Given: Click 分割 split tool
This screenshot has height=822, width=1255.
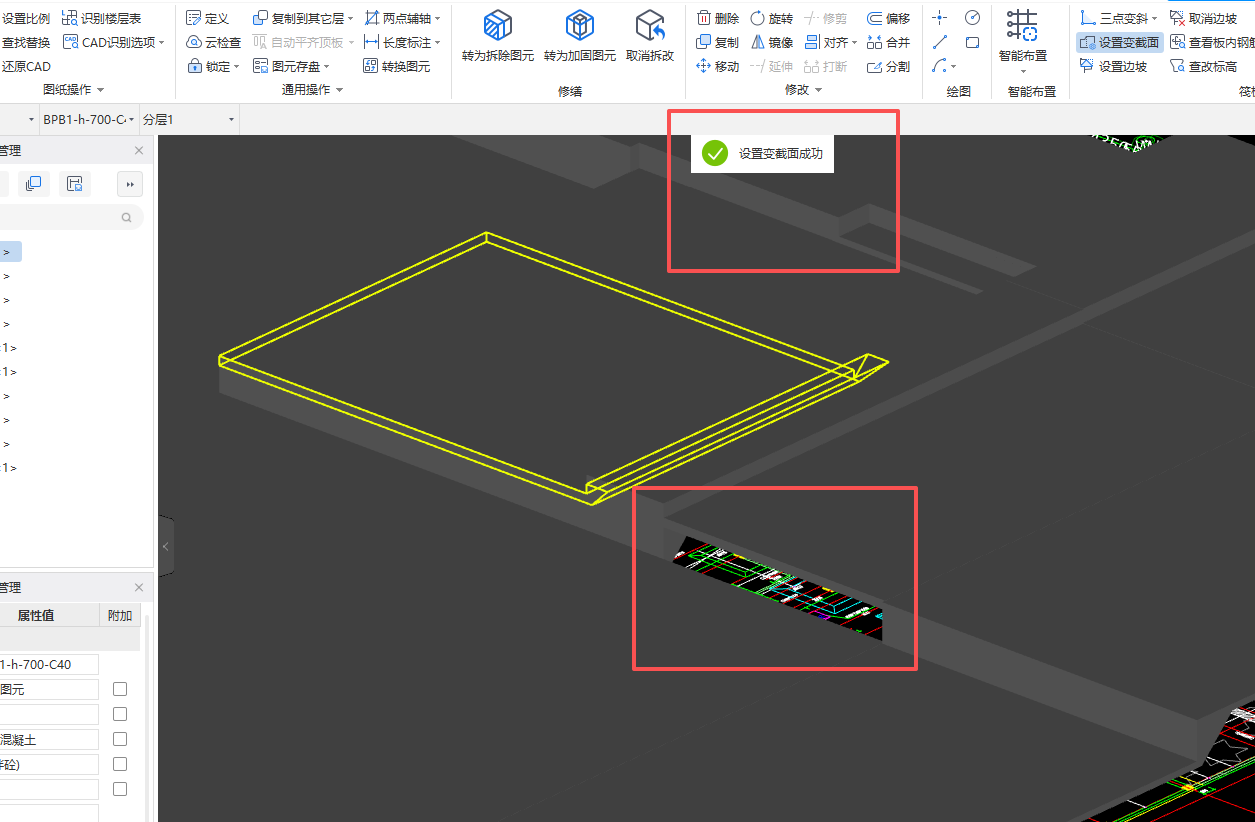Looking at the screenshot, I should pyautogui.click(x=889, y=66).
